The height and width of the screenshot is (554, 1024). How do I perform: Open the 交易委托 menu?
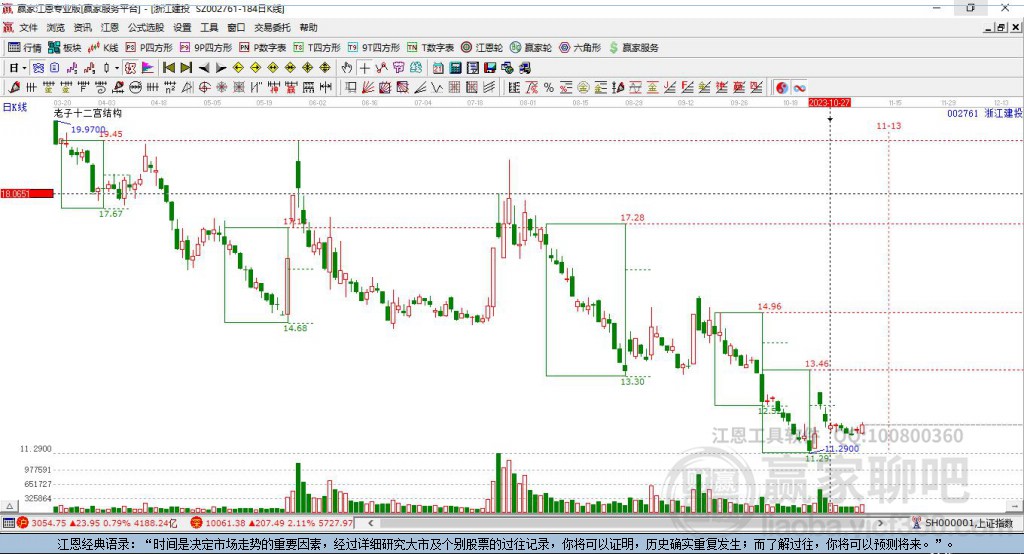click(x=272, y=27)
